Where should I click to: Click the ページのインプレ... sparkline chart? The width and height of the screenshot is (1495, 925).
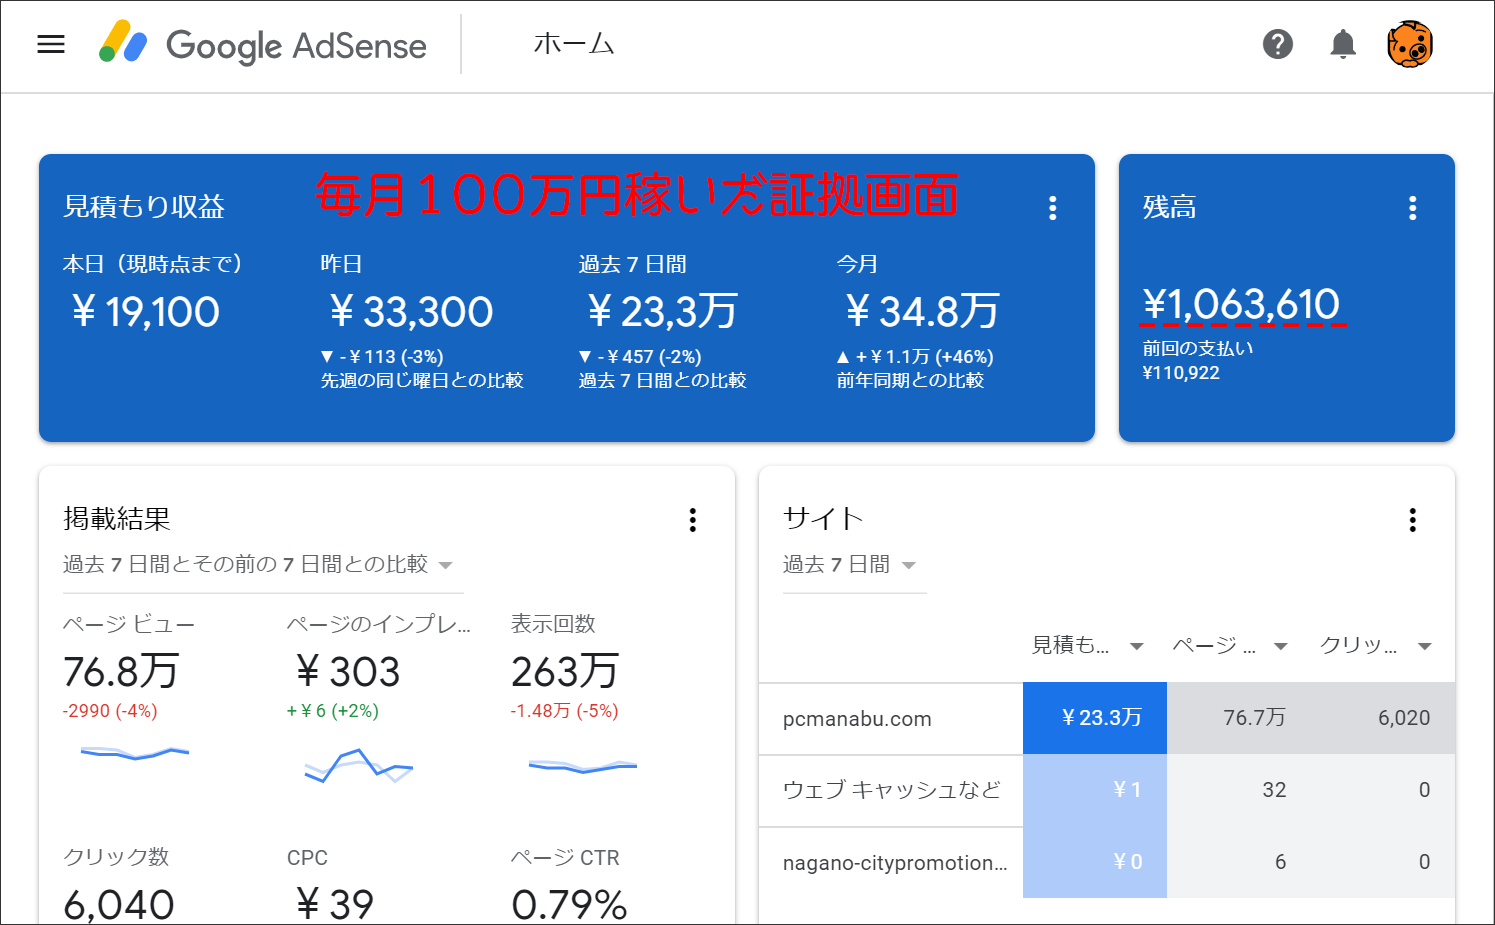pos(359,766)
